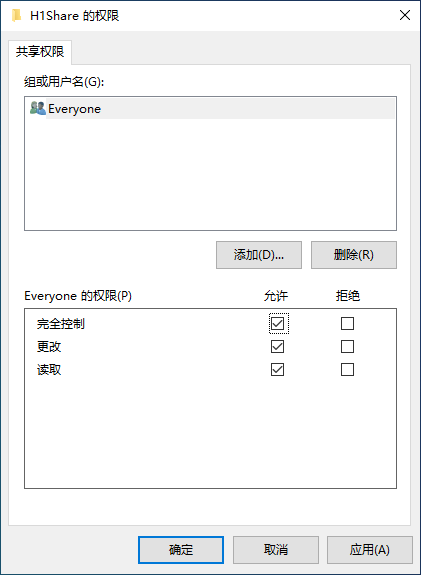
Task: Click the 更改 permission label
Action: 49,347
